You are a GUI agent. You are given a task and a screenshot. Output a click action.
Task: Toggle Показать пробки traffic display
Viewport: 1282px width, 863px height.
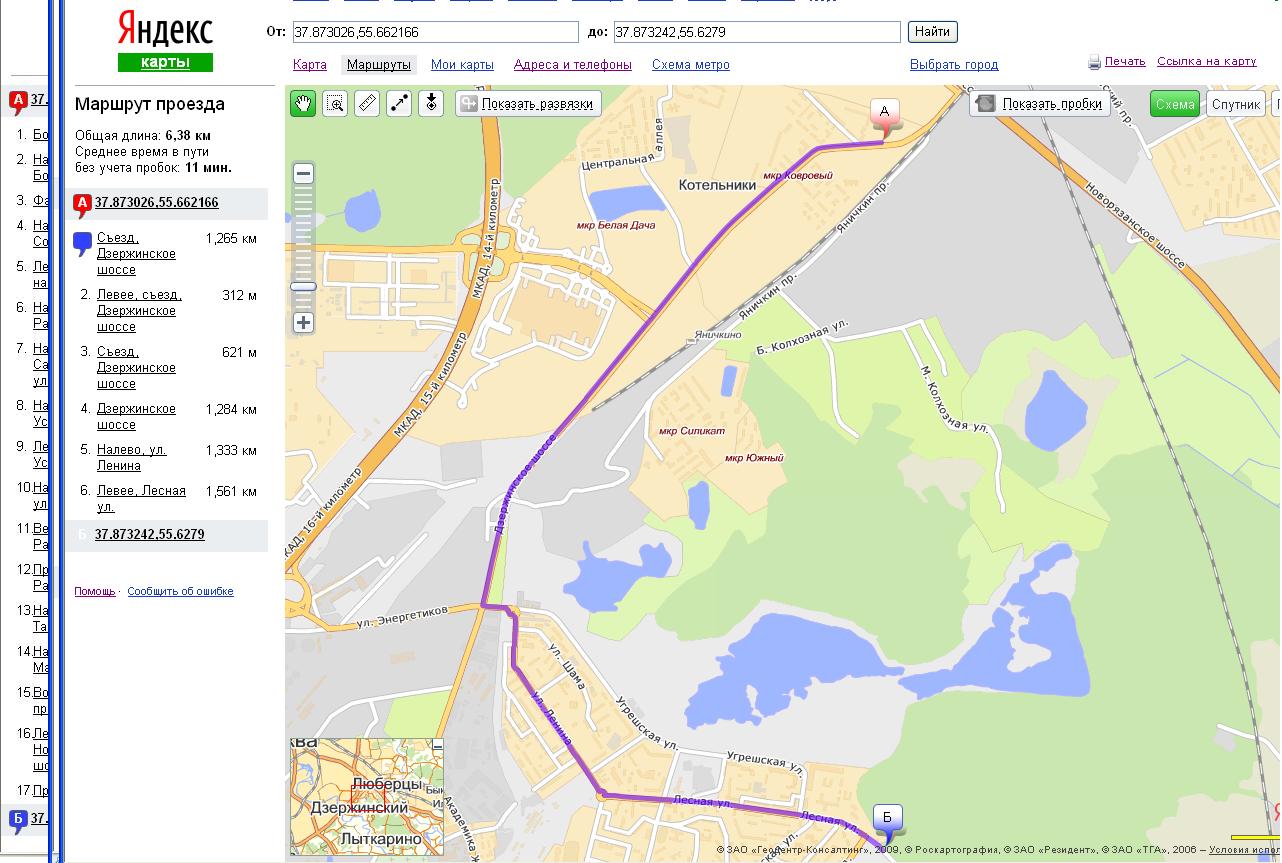point(1040,104)
